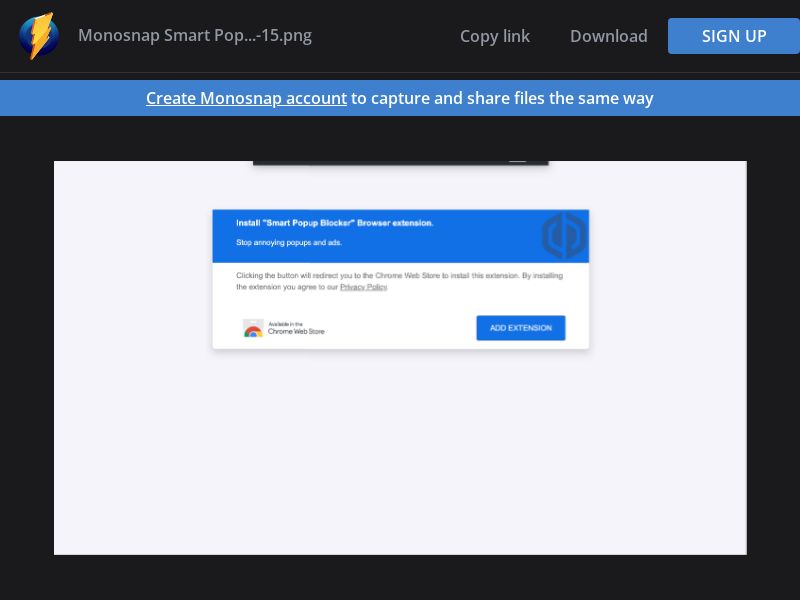This screenshot has height=600, width=800.
Task: Choose the Download option
Action: pos(608,36)
